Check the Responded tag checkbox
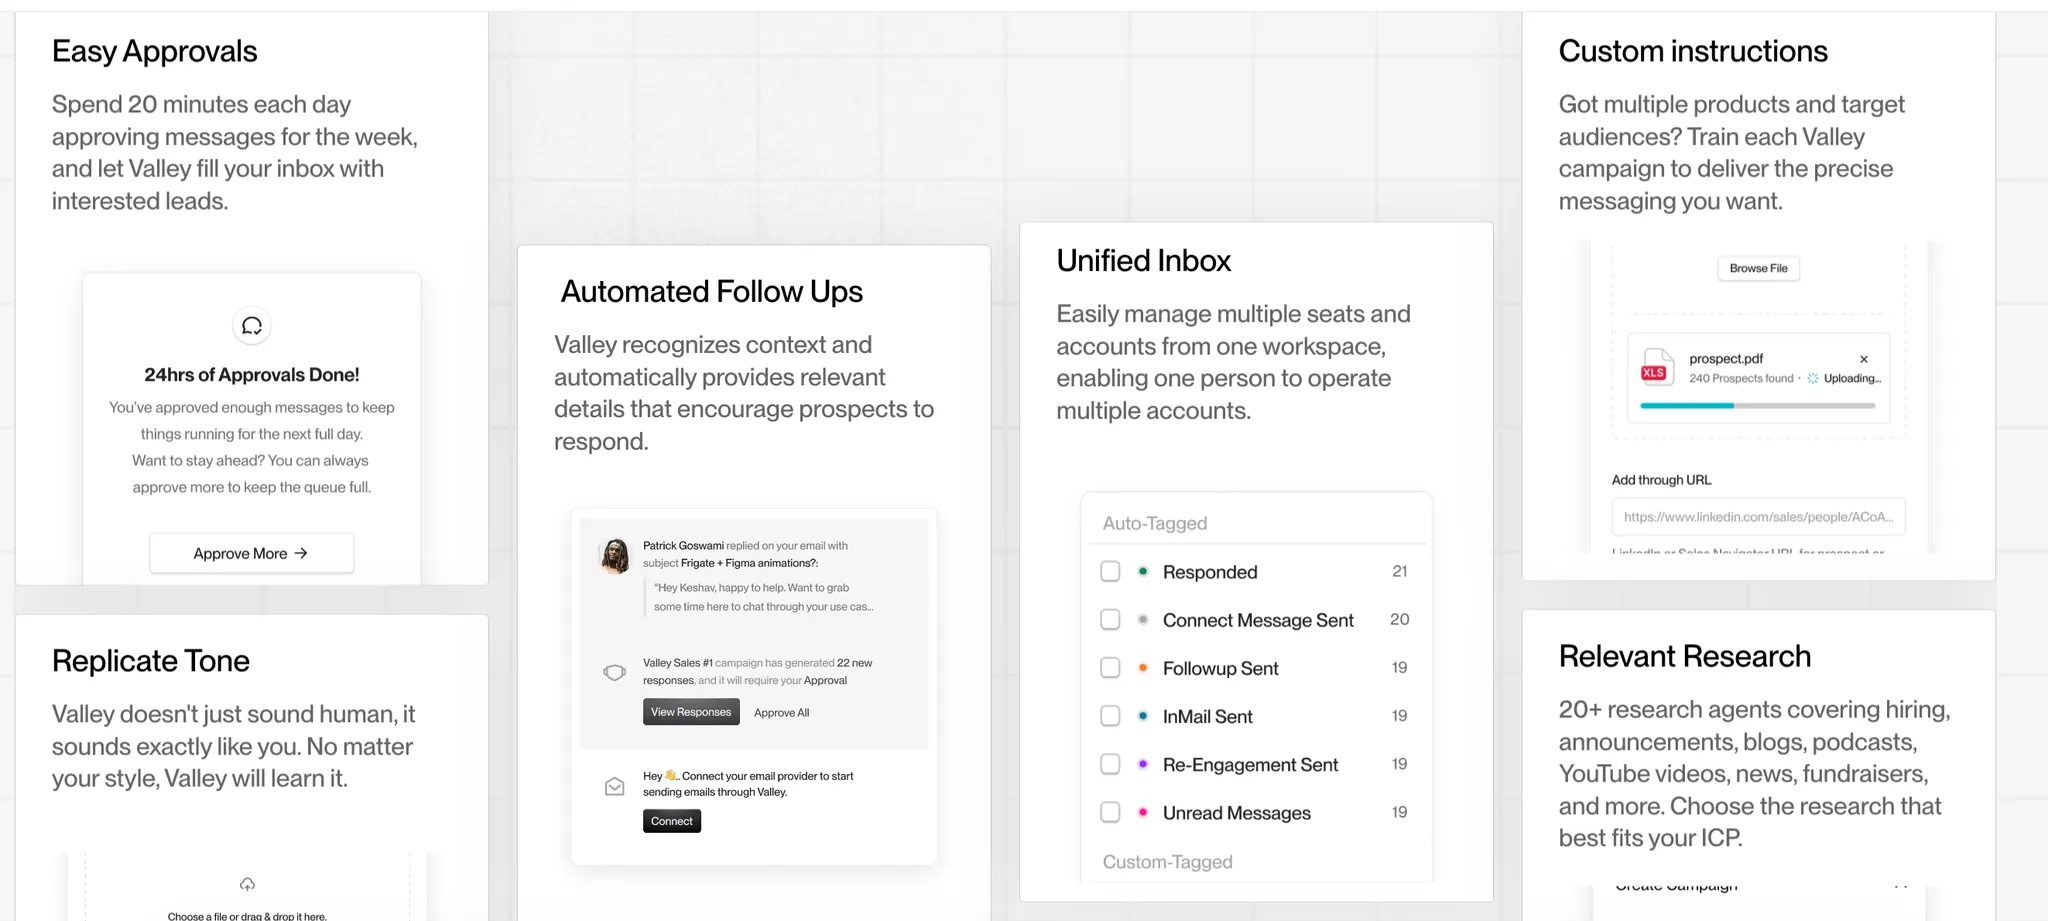 (x=1110, y=571)
